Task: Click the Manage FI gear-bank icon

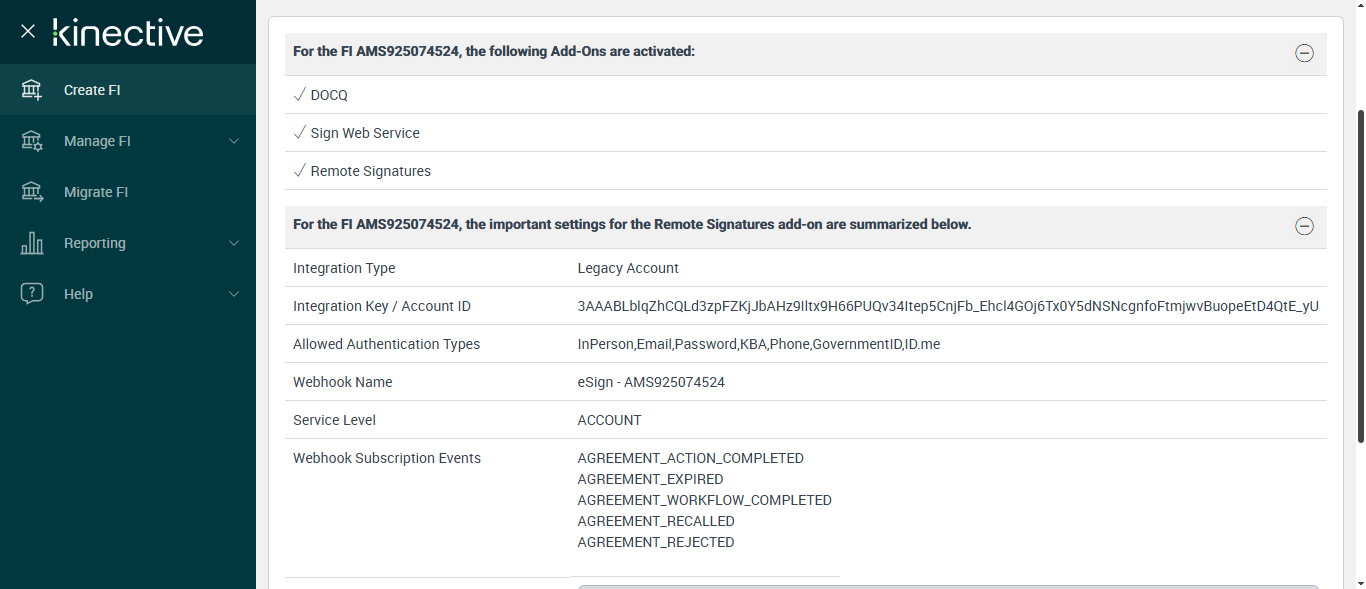Action: pyautogui.click(x=32, y=141)
